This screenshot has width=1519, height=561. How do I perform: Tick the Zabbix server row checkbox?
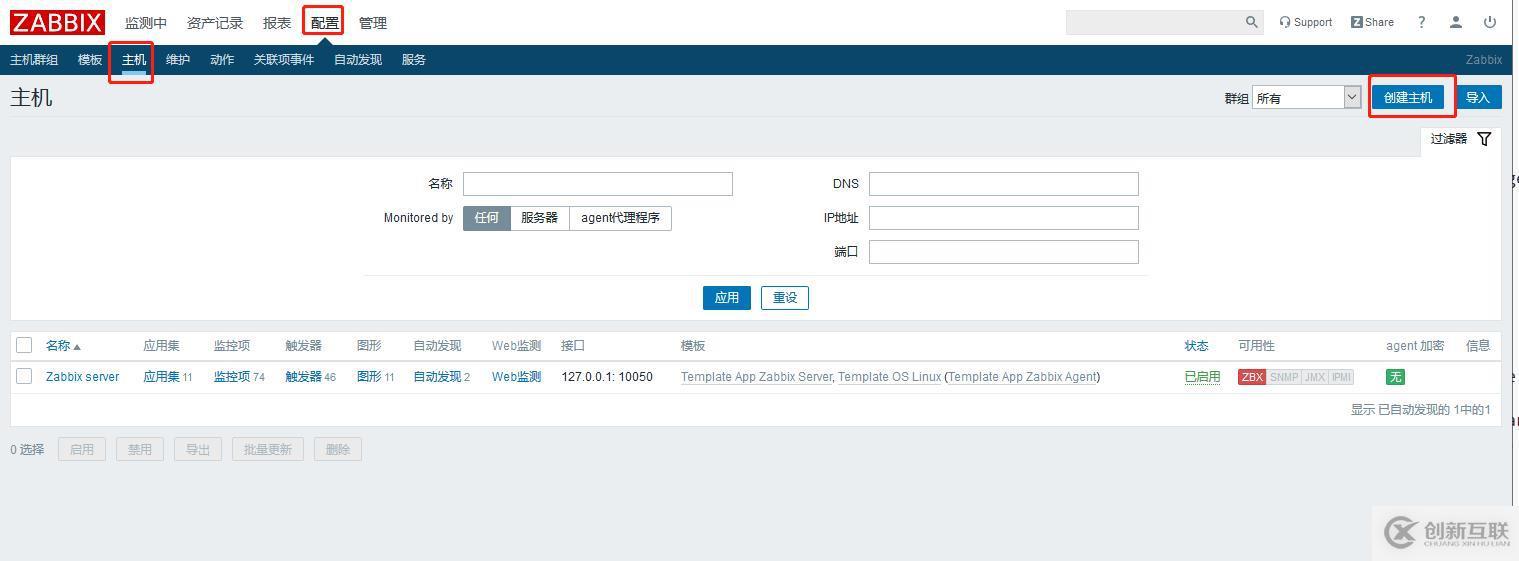24,377
